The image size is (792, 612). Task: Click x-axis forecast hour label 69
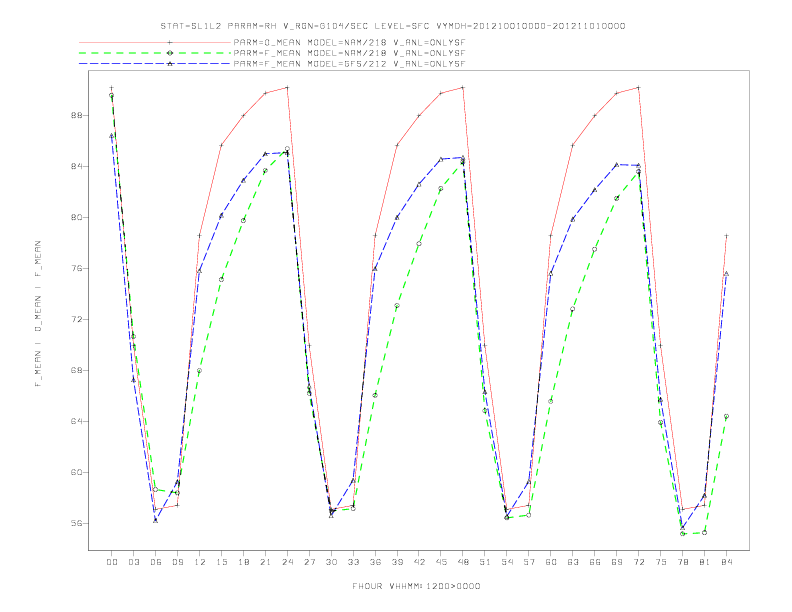coord(617,562)
